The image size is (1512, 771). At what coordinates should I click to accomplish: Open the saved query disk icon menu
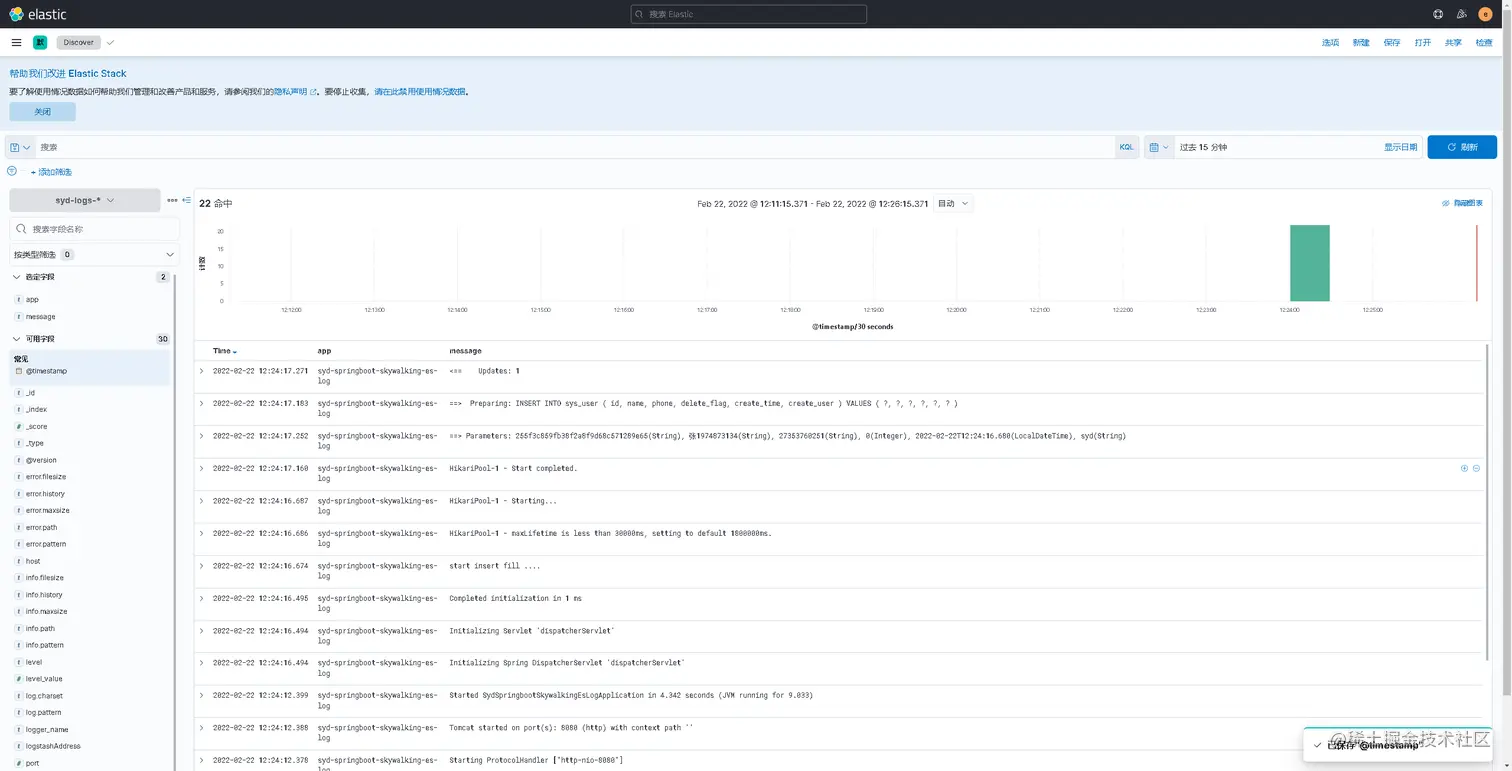click(x=20, y=147)
